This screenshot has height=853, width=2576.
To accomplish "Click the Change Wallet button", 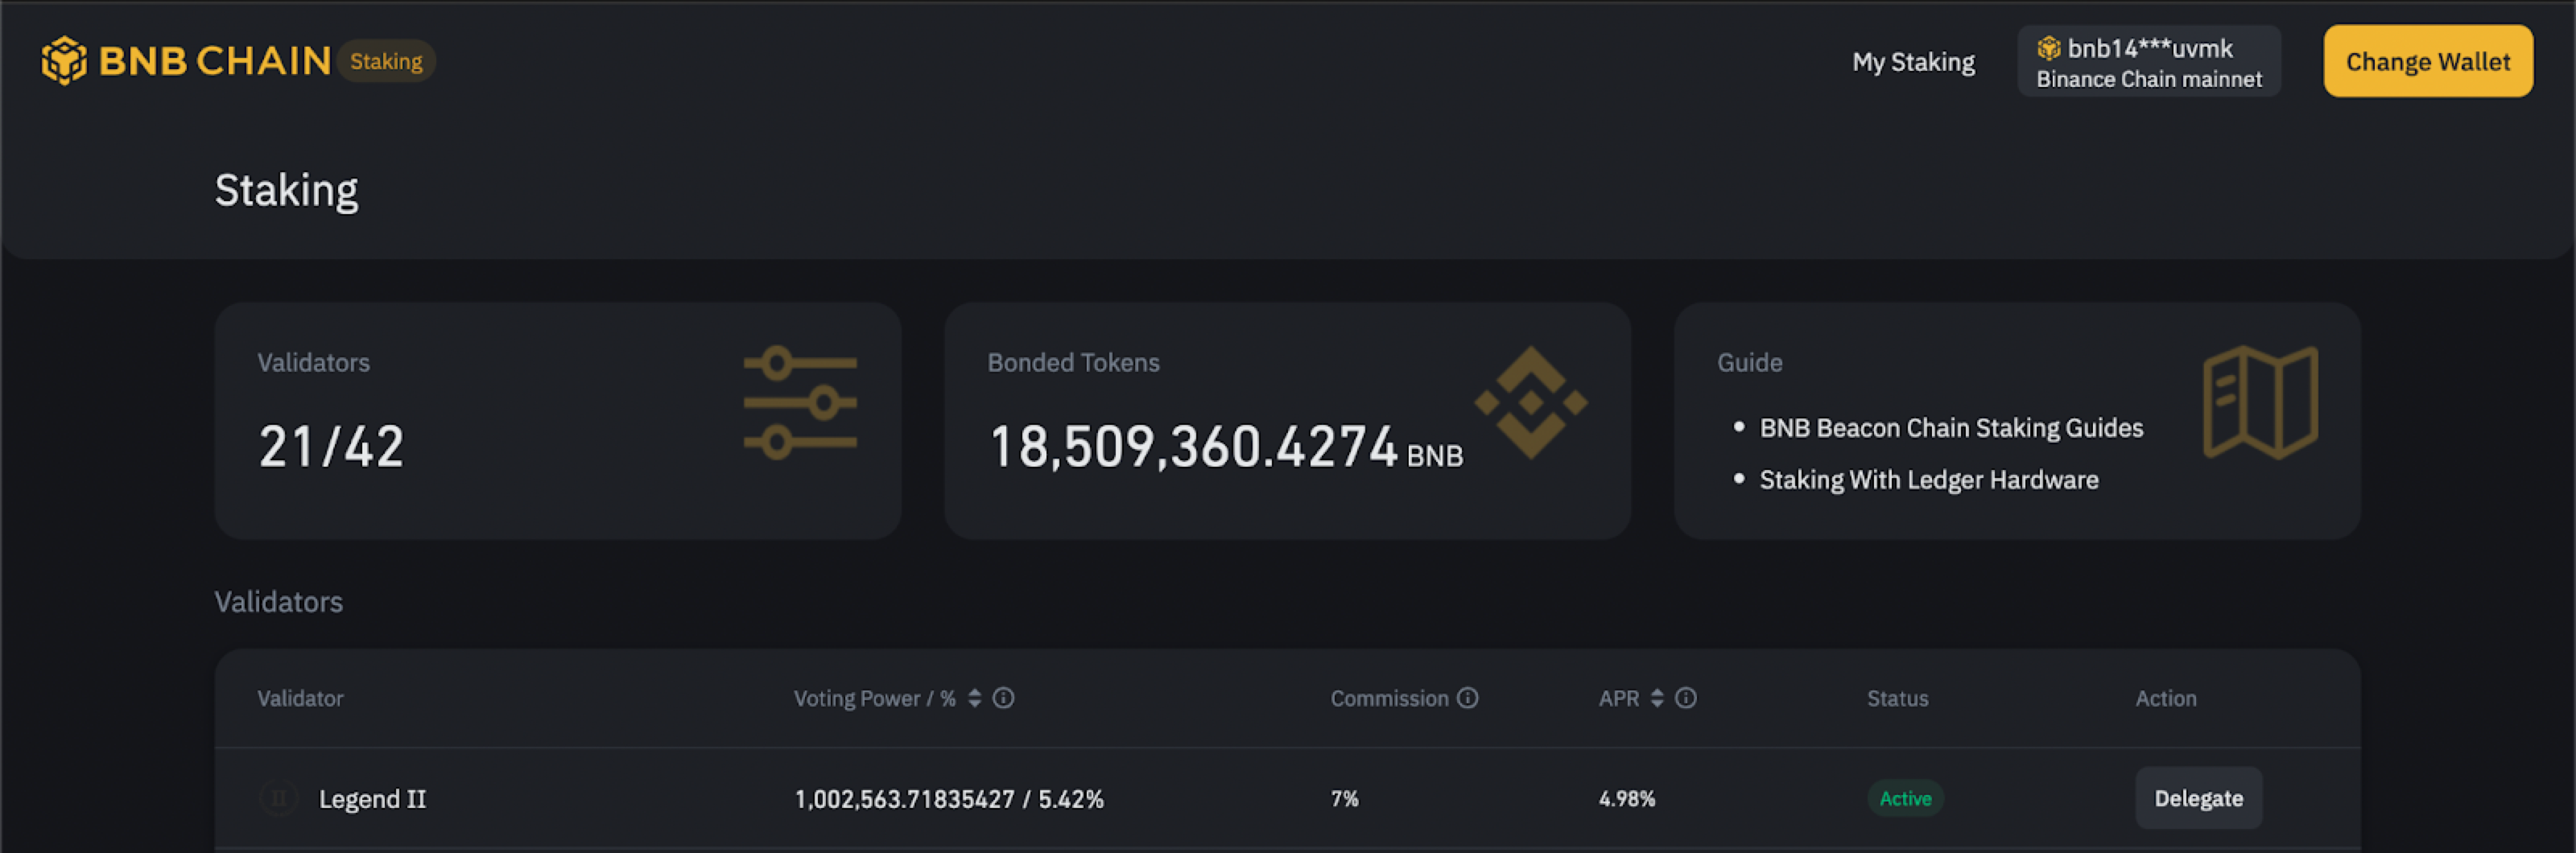I will point(2428,62).
